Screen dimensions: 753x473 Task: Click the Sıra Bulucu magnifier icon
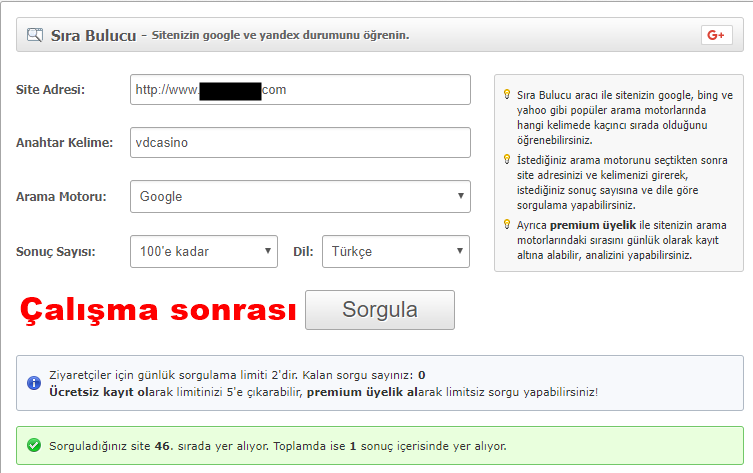click(x=34, y=35)
